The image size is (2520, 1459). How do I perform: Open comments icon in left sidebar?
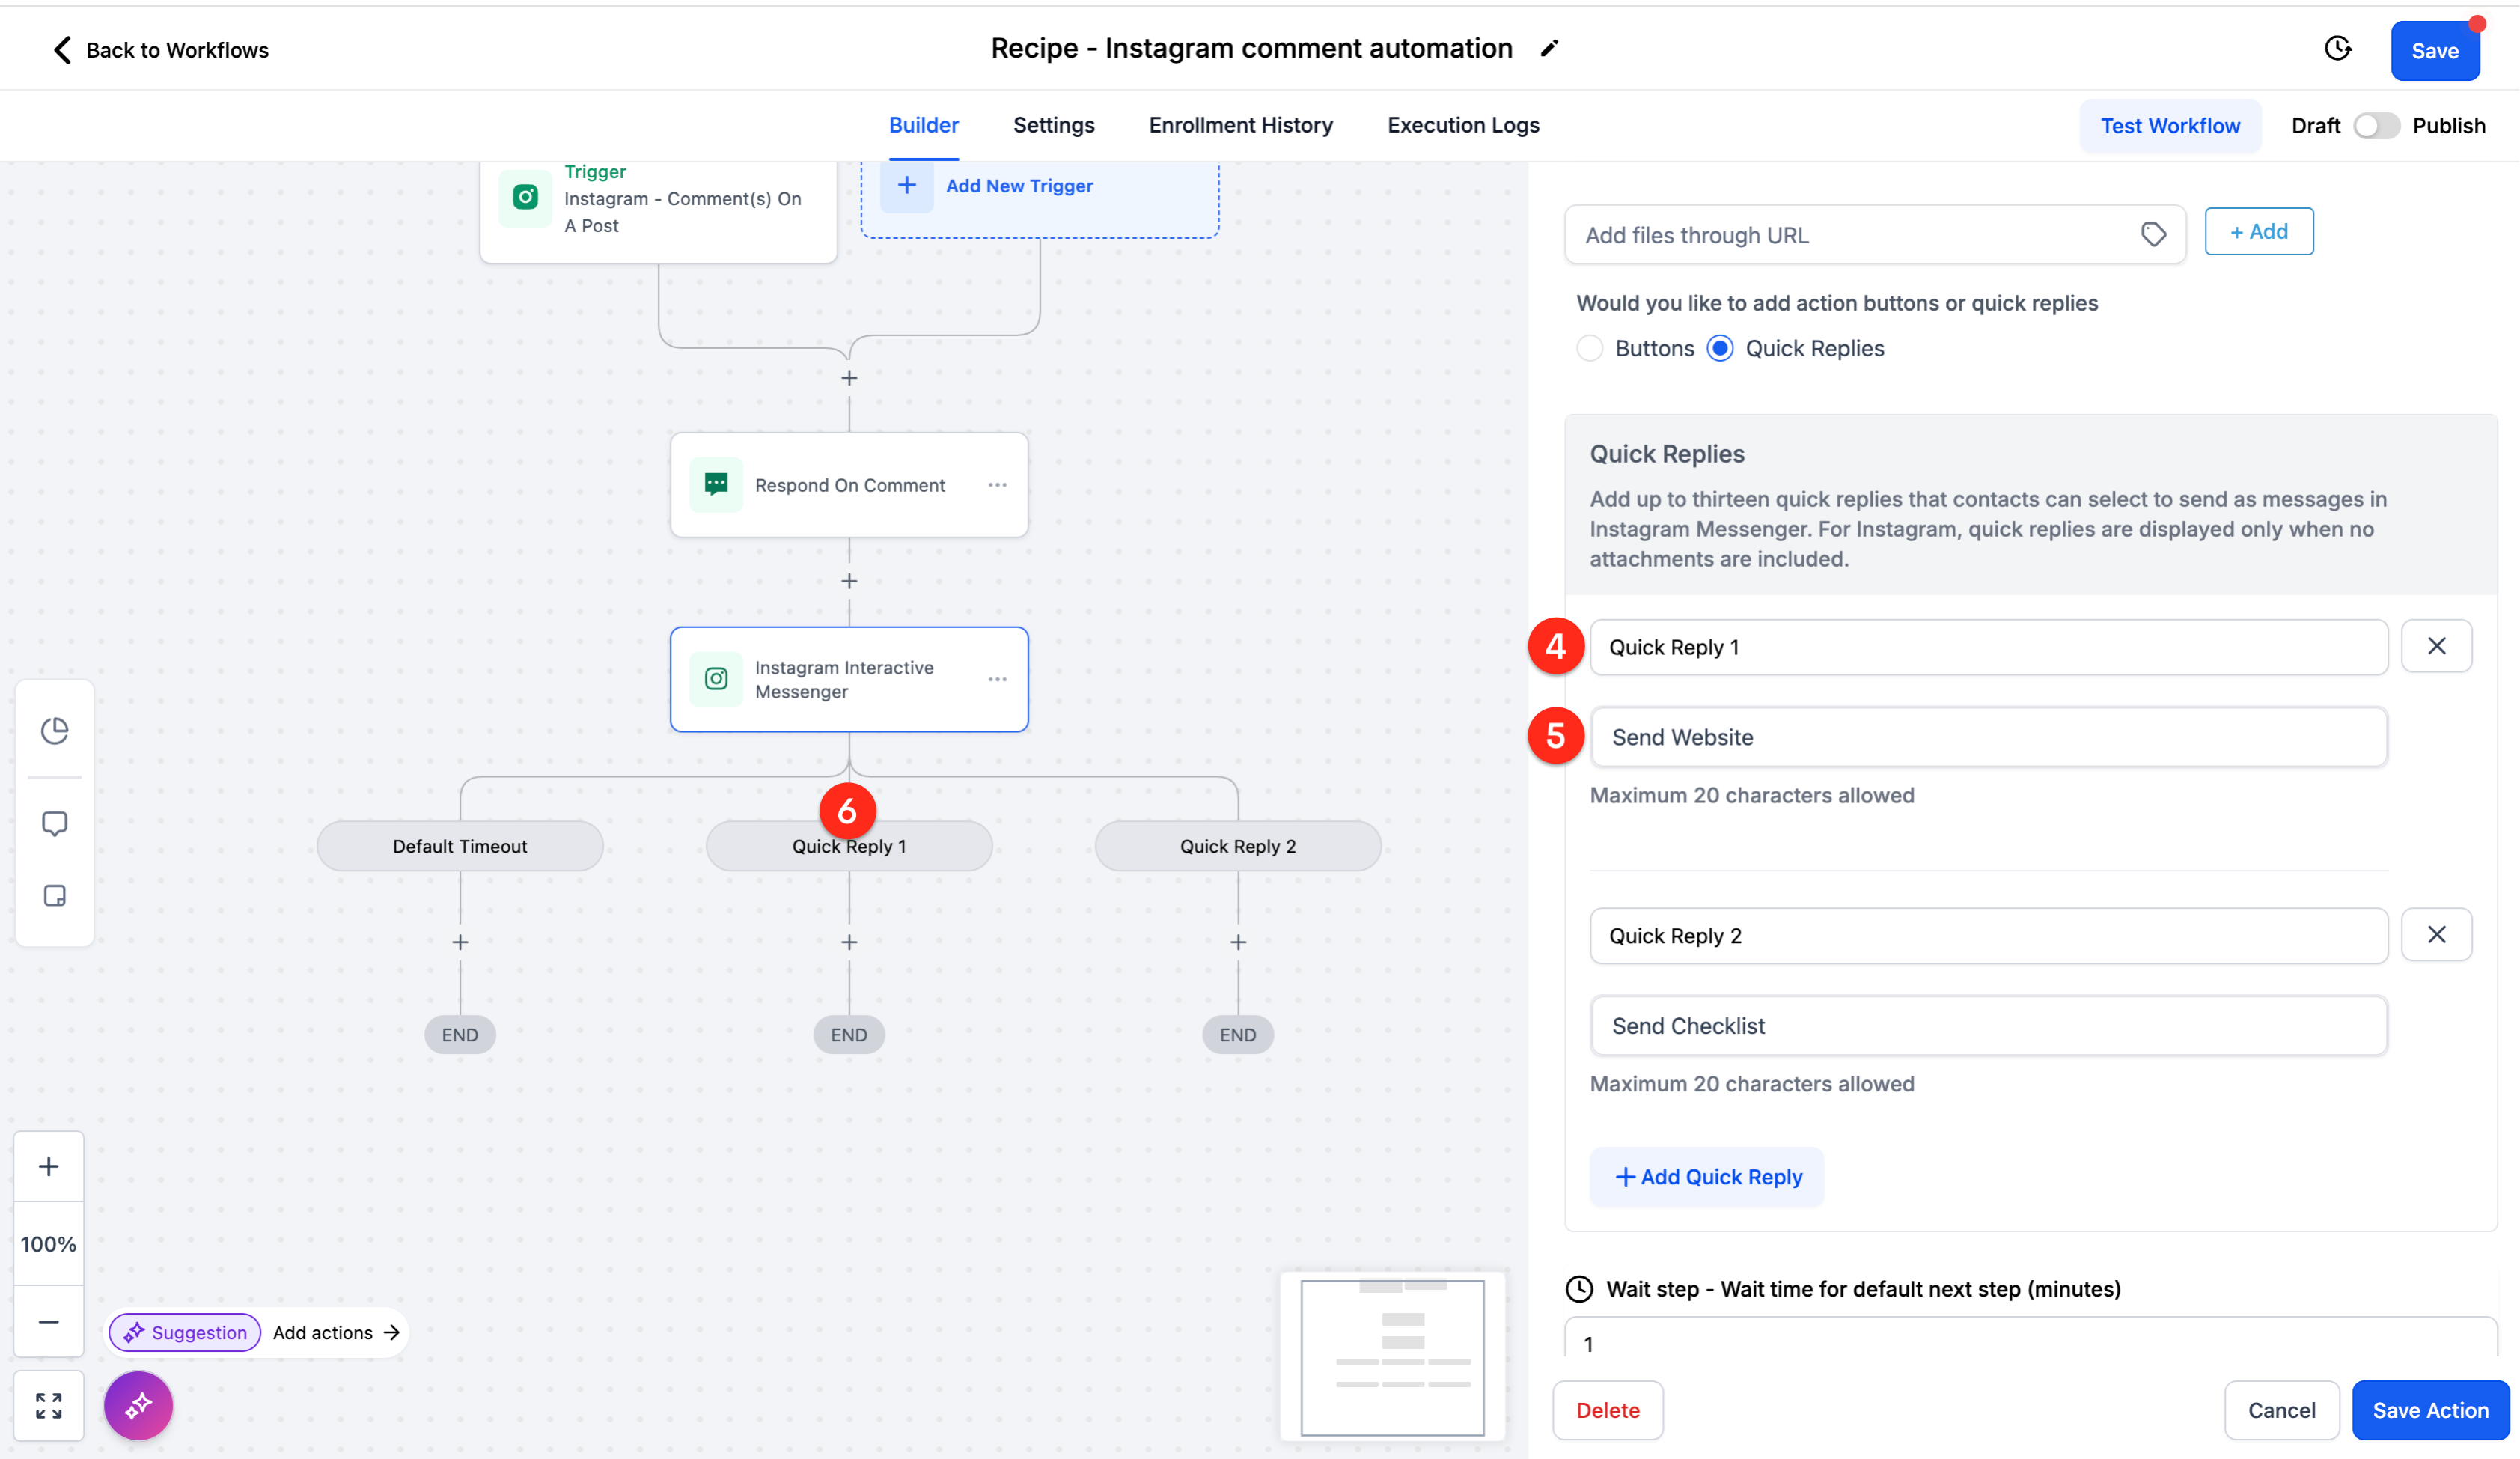point(55,823)
